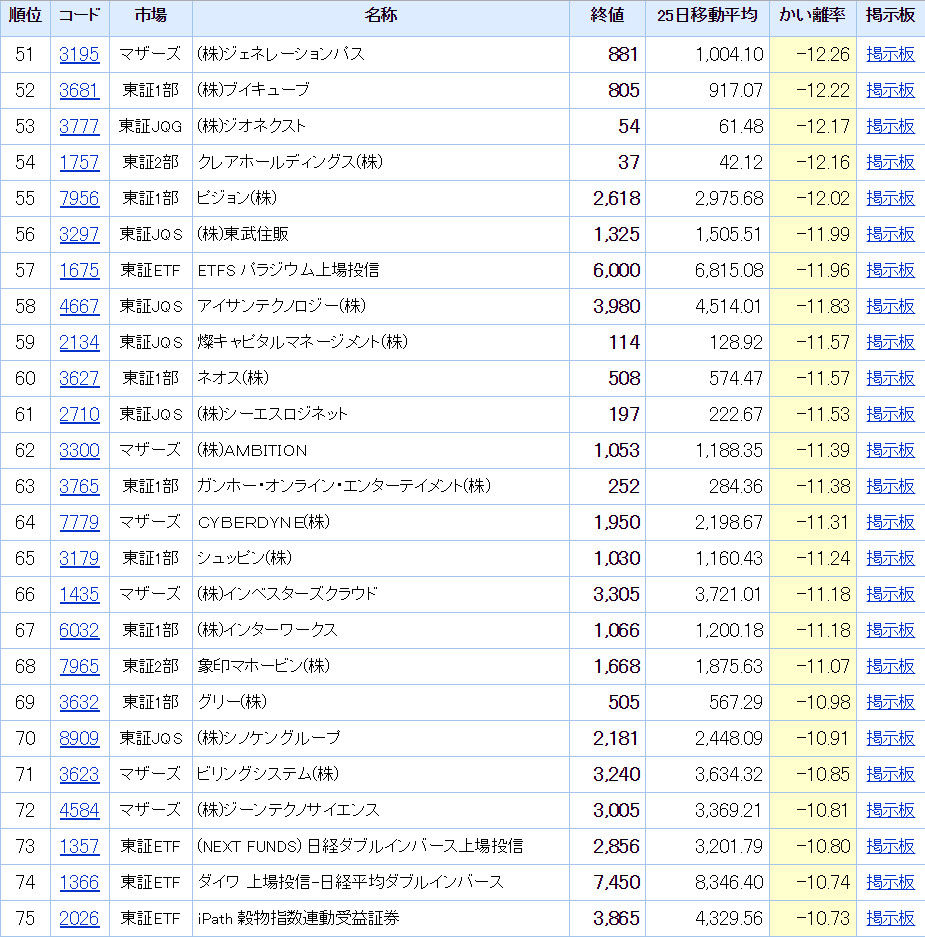925x937 pixels.
Task: Select closing price 6,000 cell
Action: pos(608,270)
